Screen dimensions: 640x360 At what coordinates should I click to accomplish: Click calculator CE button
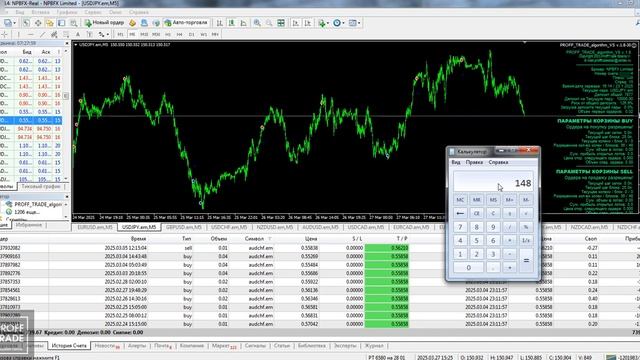coord(476,213)
